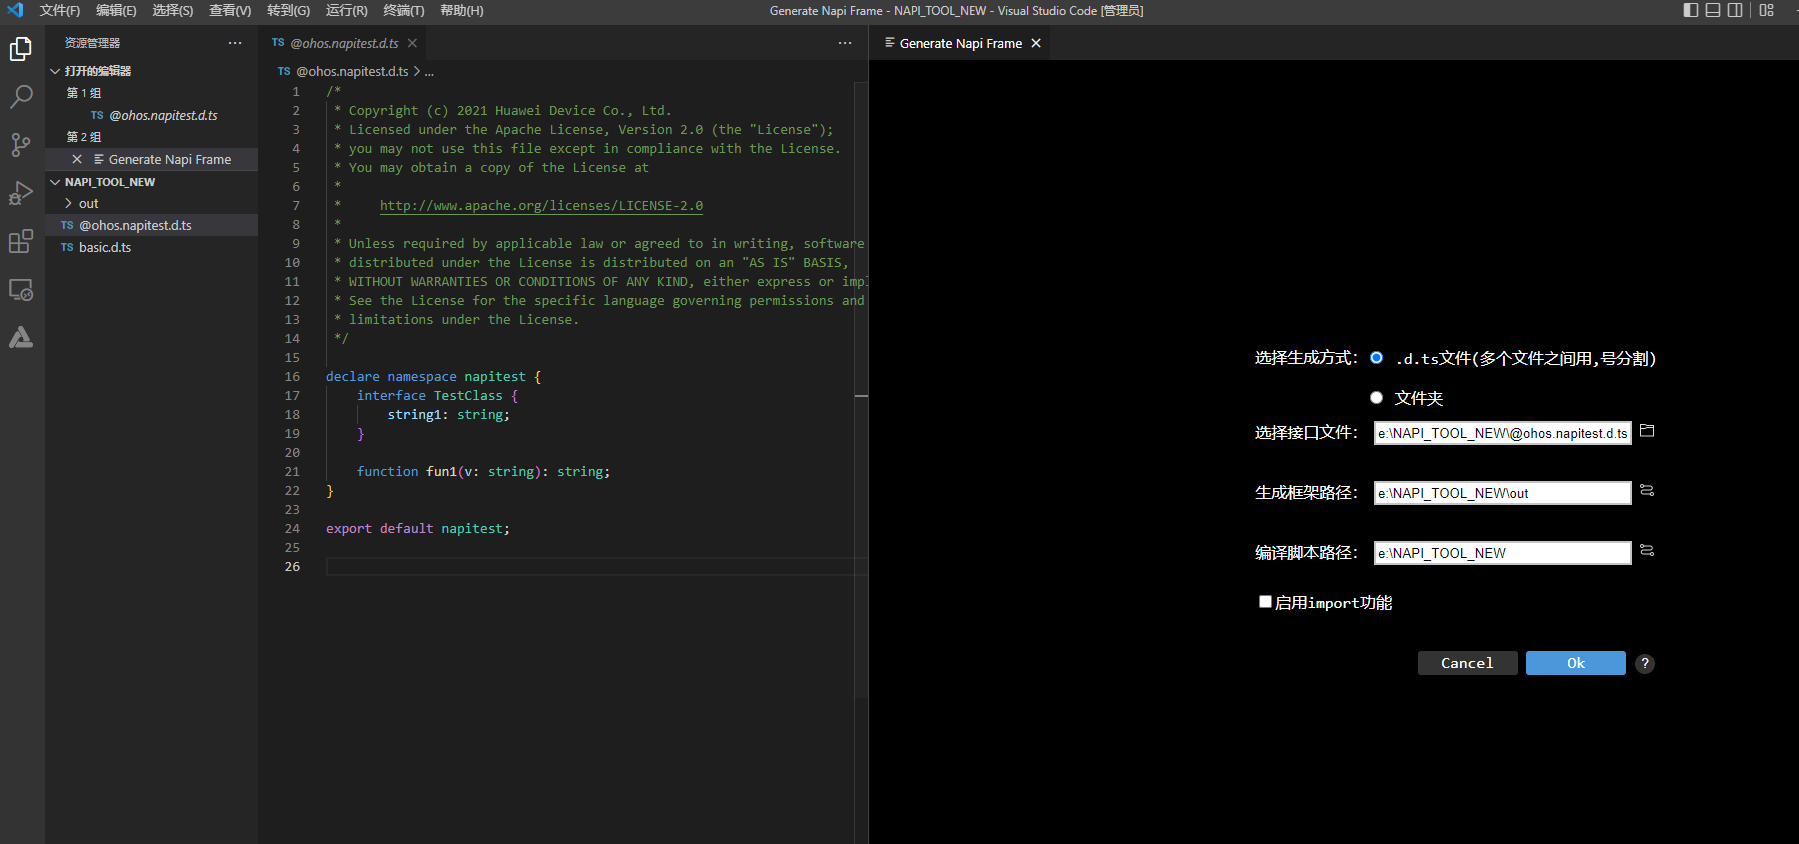Open the Run and Debug view
The width and height of the screenshot is (1799, 844).
coord(21,193)
